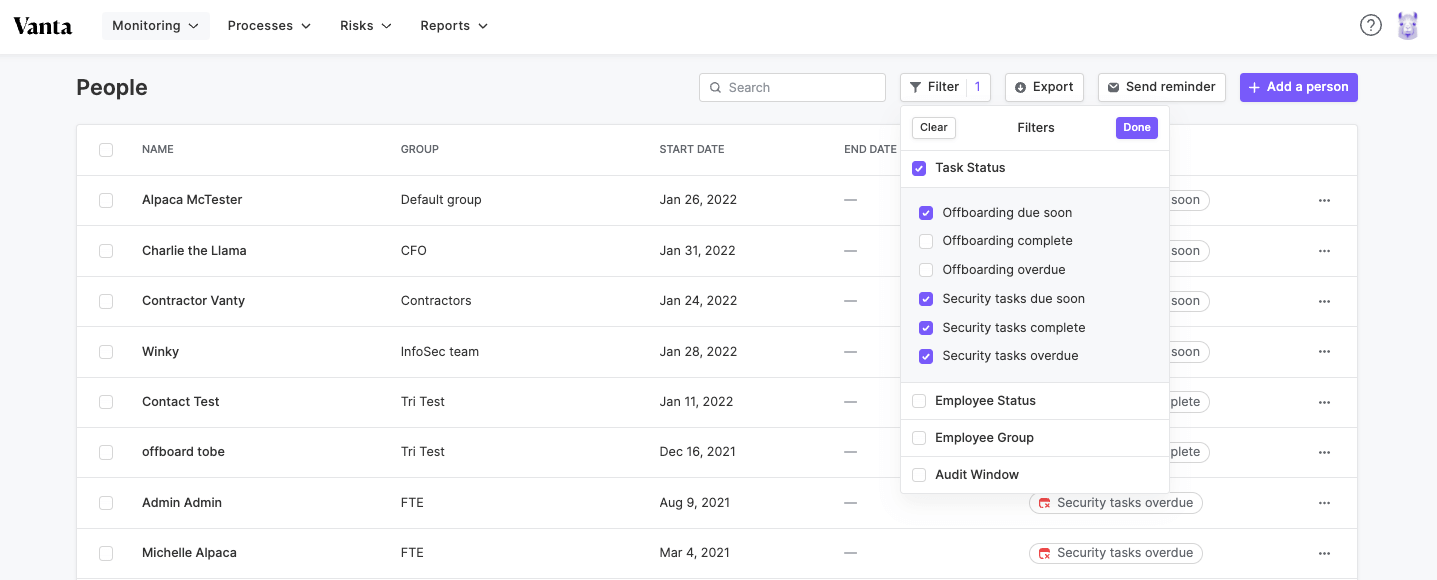Click ellipsis icon for Admin Admin
Viewport: 1437px width, 580px height.
[x=1324, y=503]
